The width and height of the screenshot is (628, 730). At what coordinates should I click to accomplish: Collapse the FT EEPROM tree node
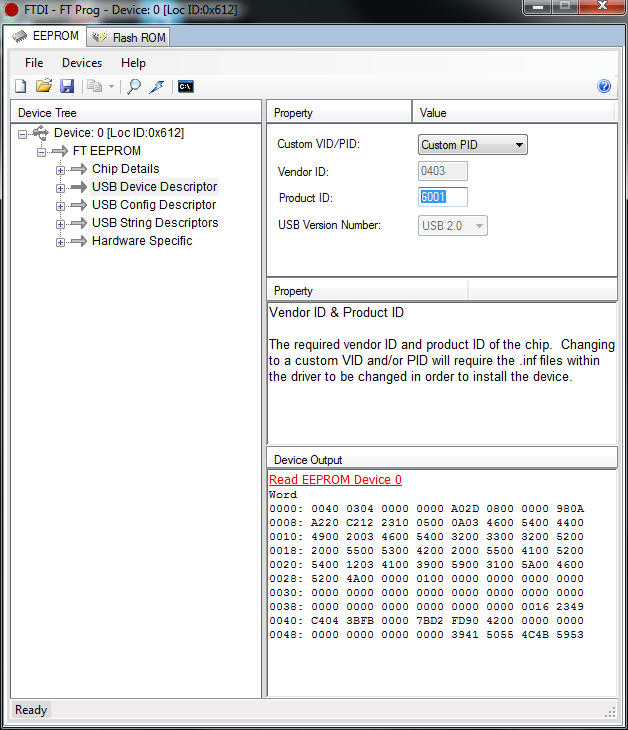point(41,152)
